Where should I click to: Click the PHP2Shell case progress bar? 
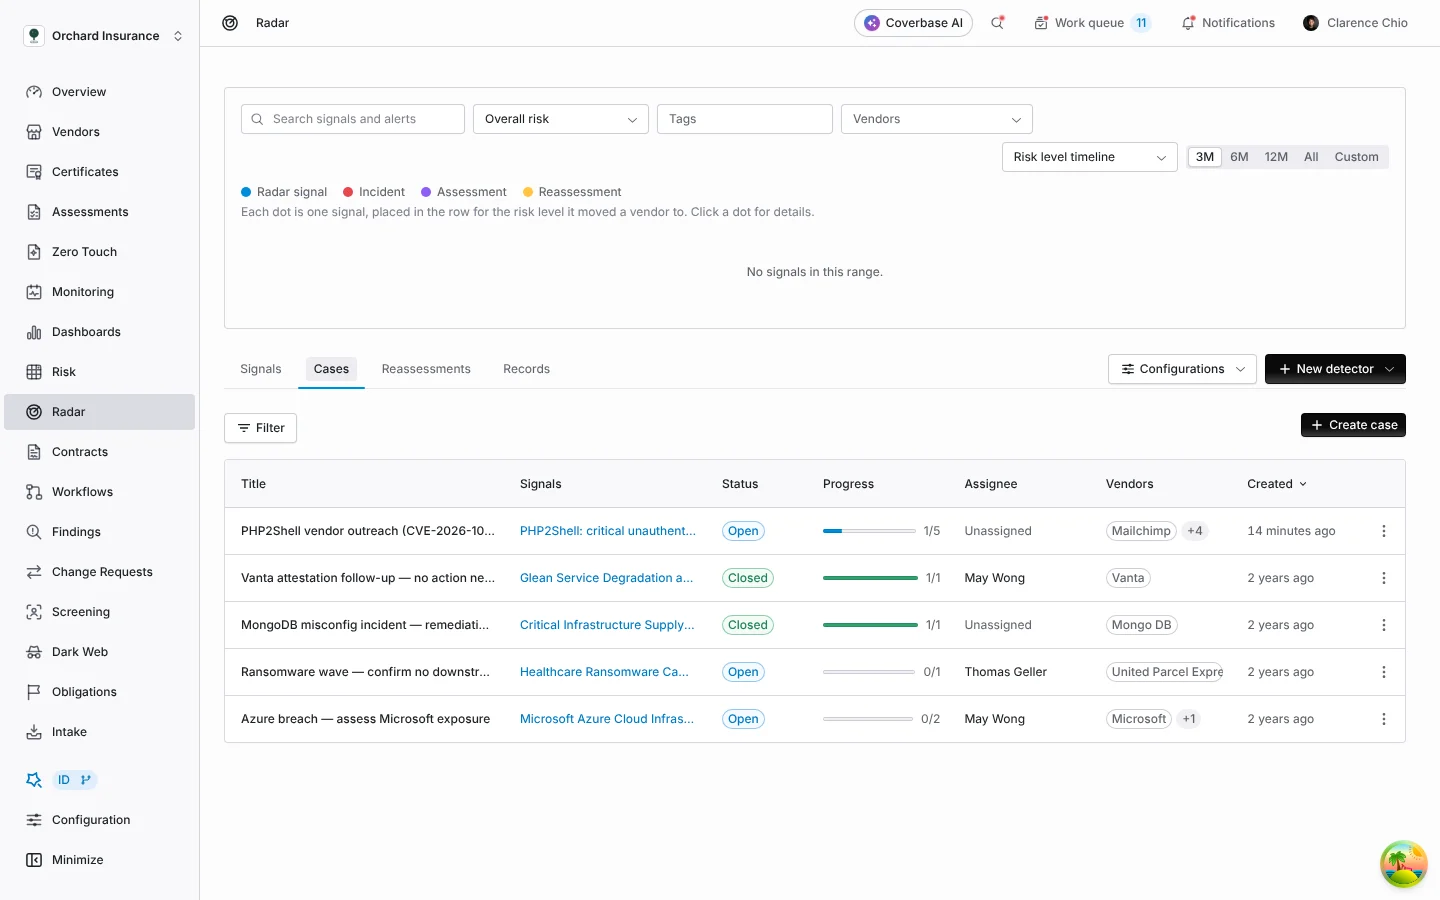pyautogui.click(x=869, y=531)
